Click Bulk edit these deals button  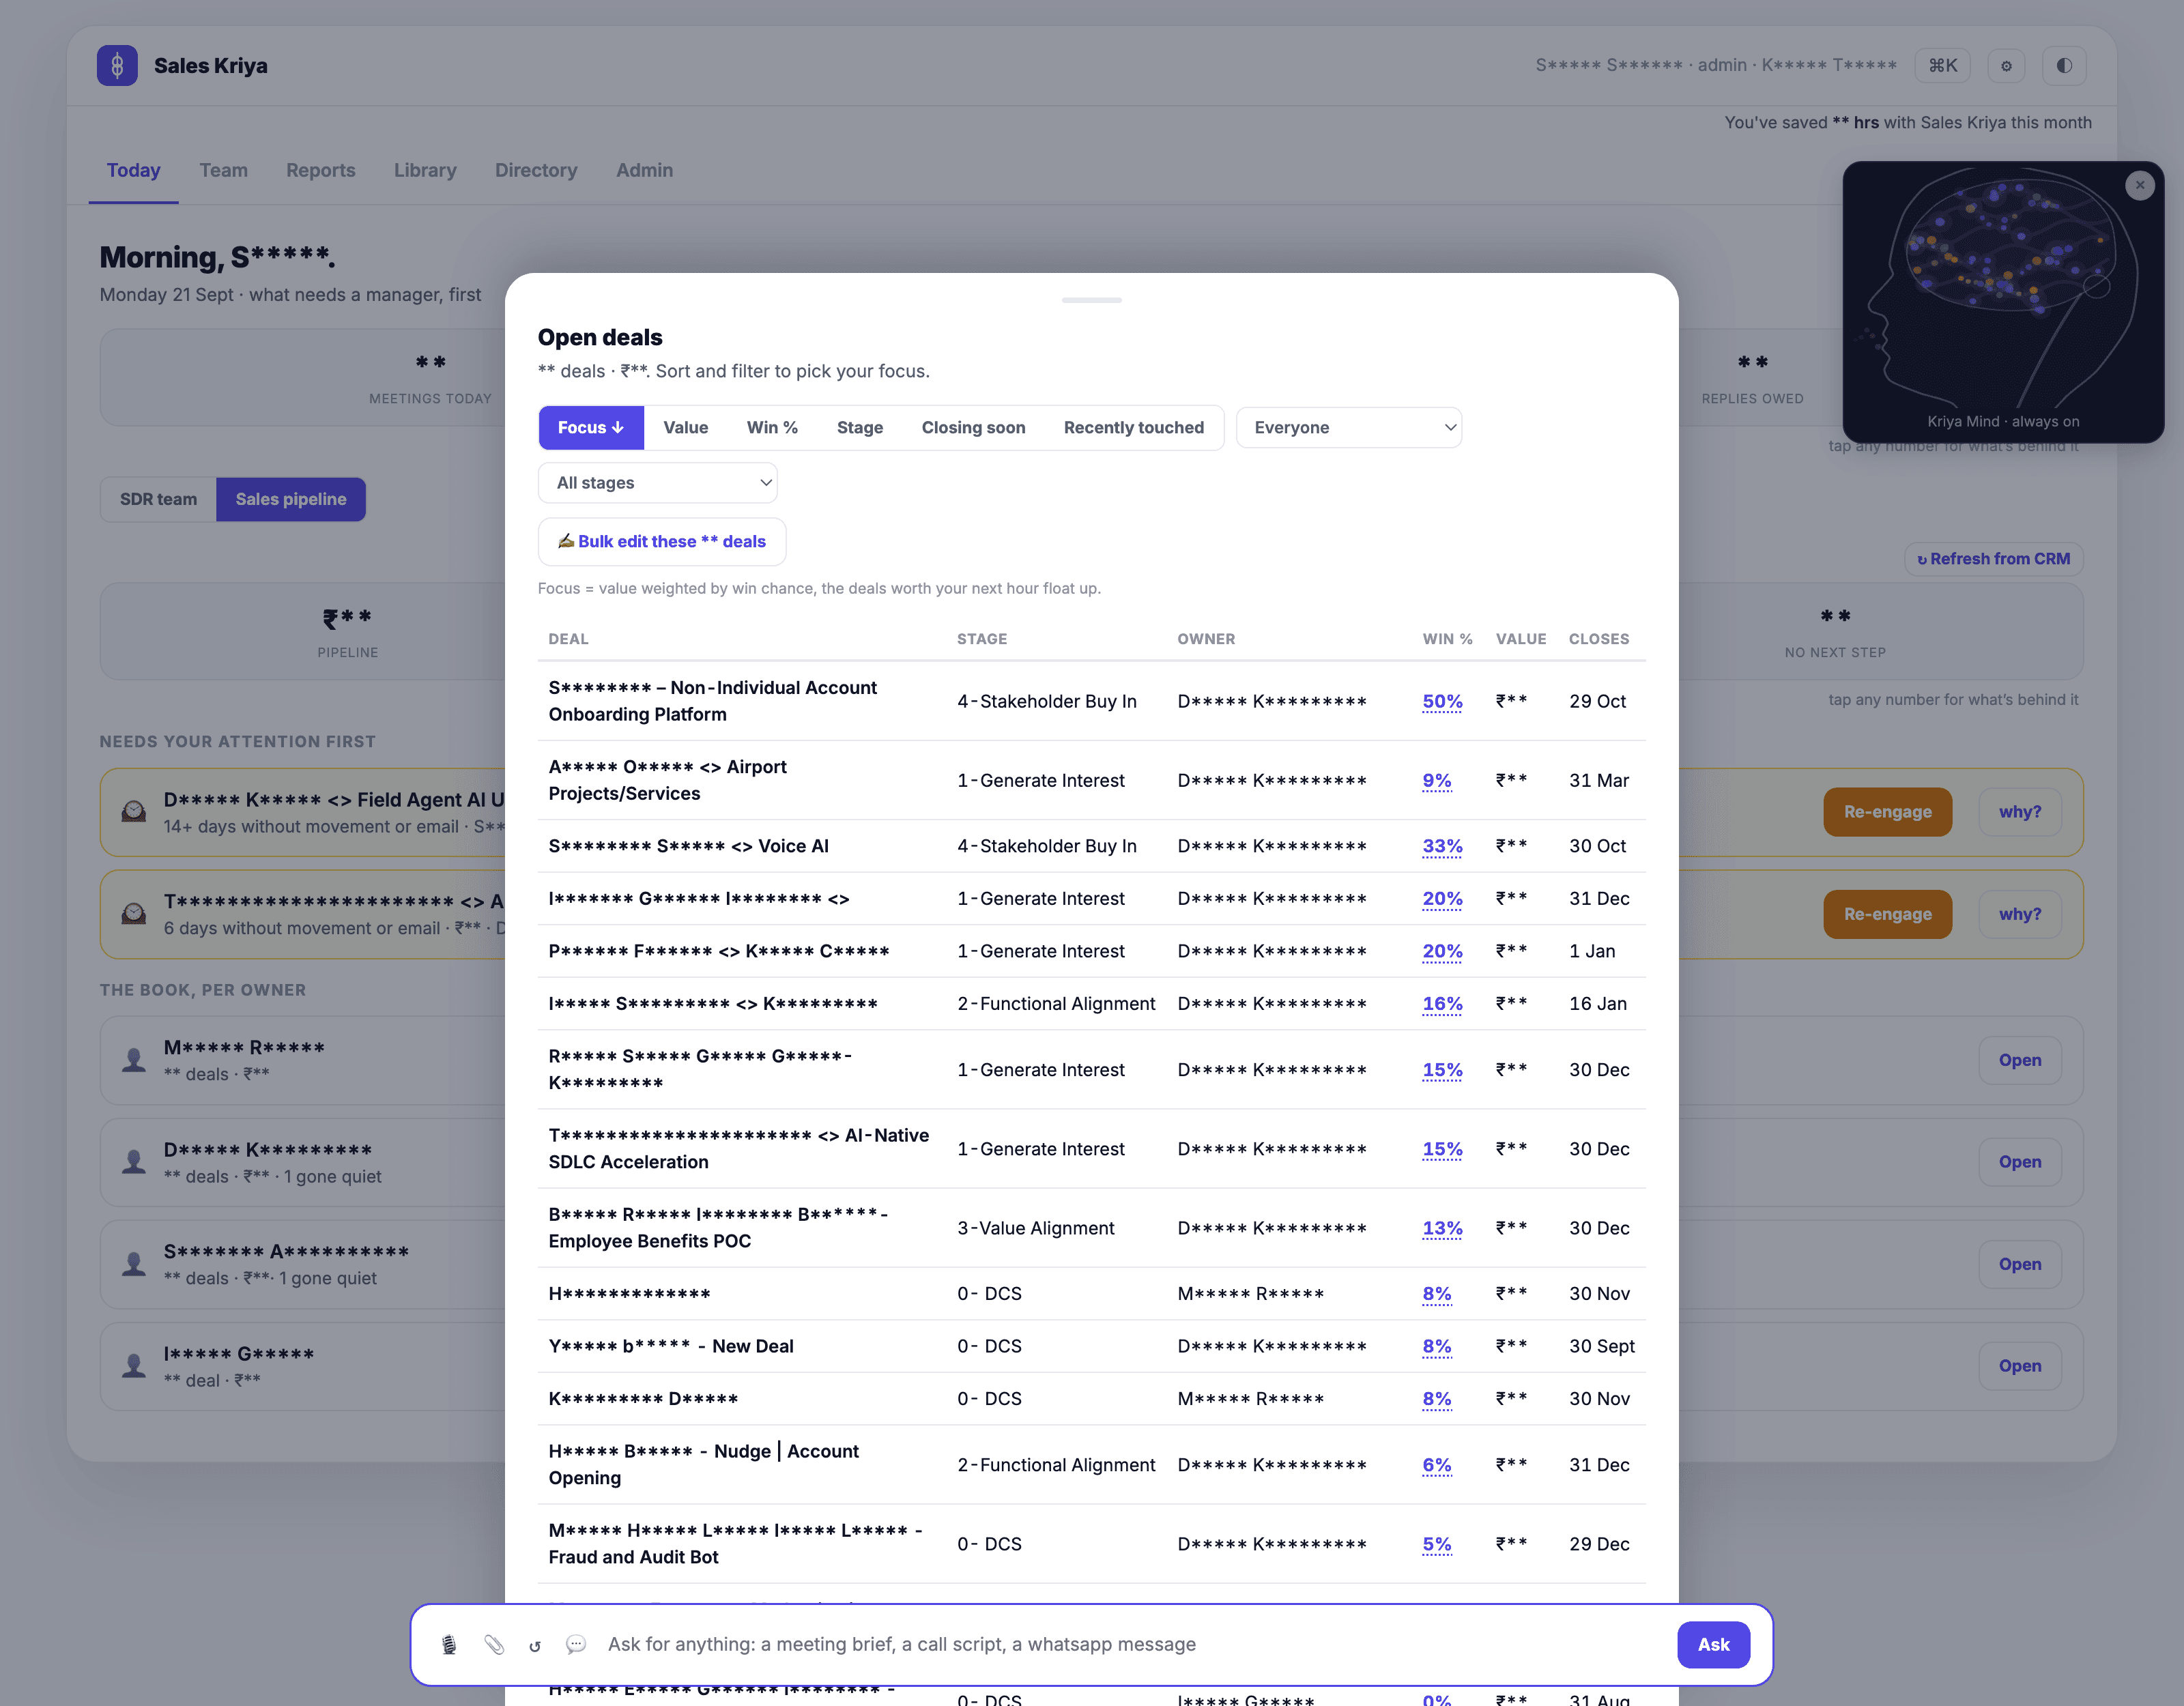coord(662,542)
